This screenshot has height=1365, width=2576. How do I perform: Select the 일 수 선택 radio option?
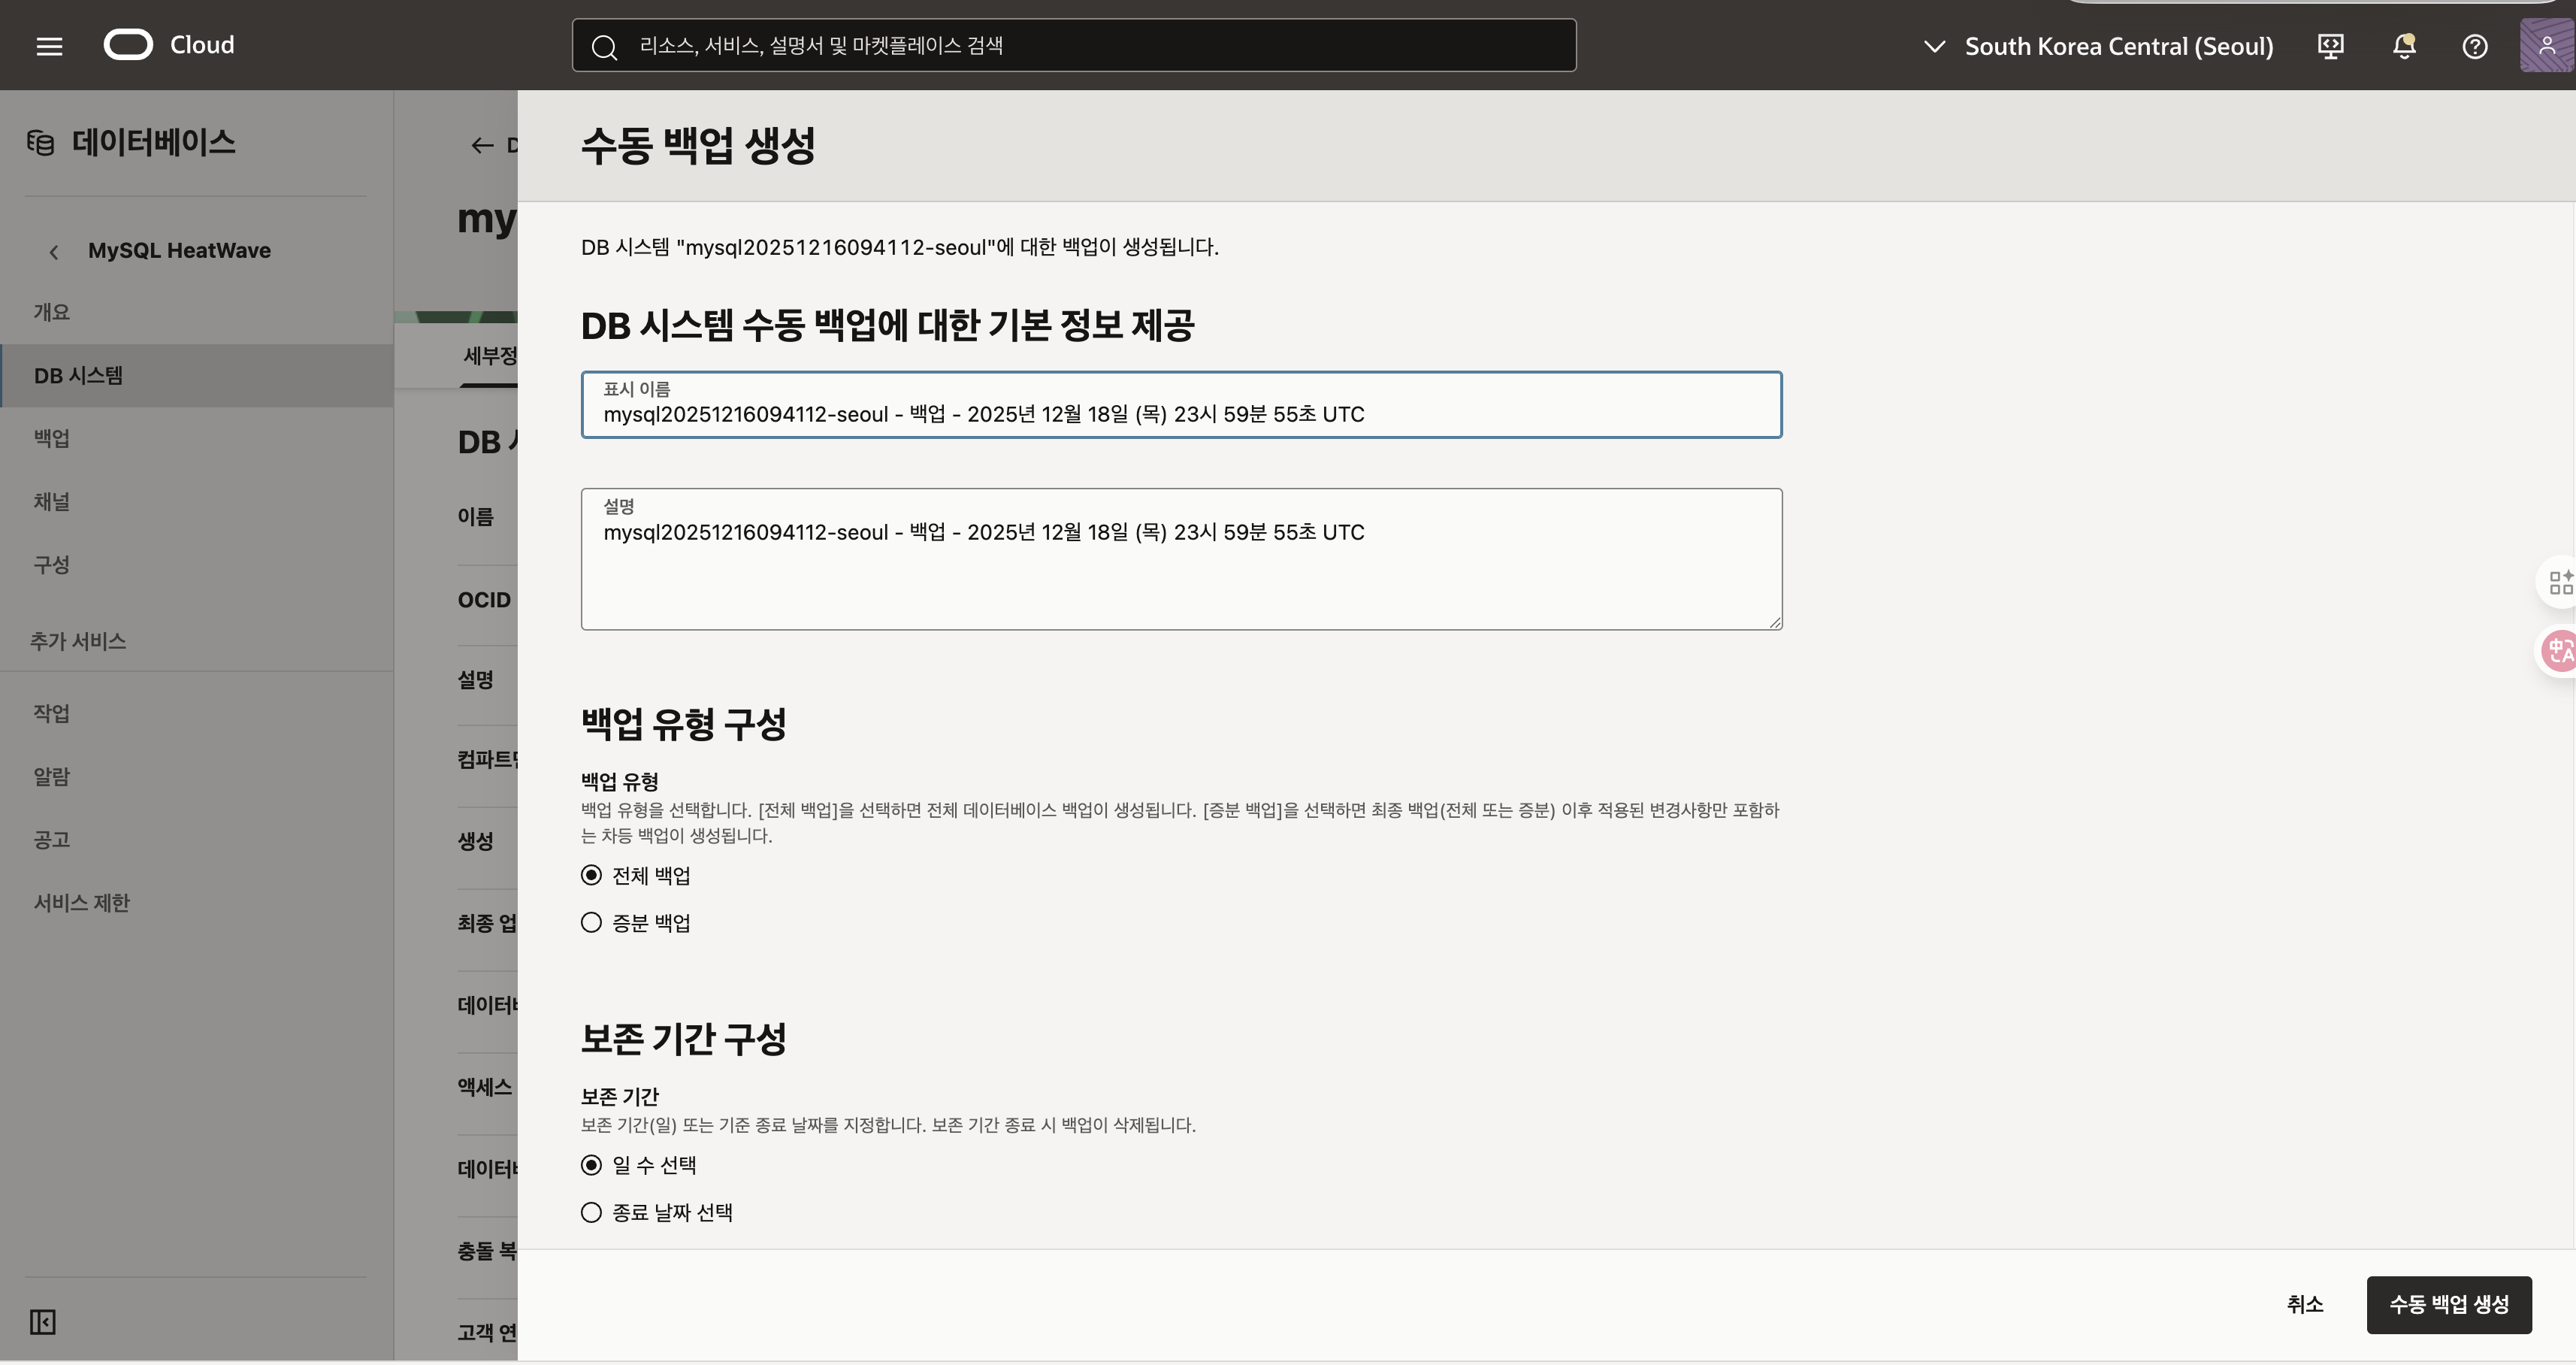point(591,1165)
